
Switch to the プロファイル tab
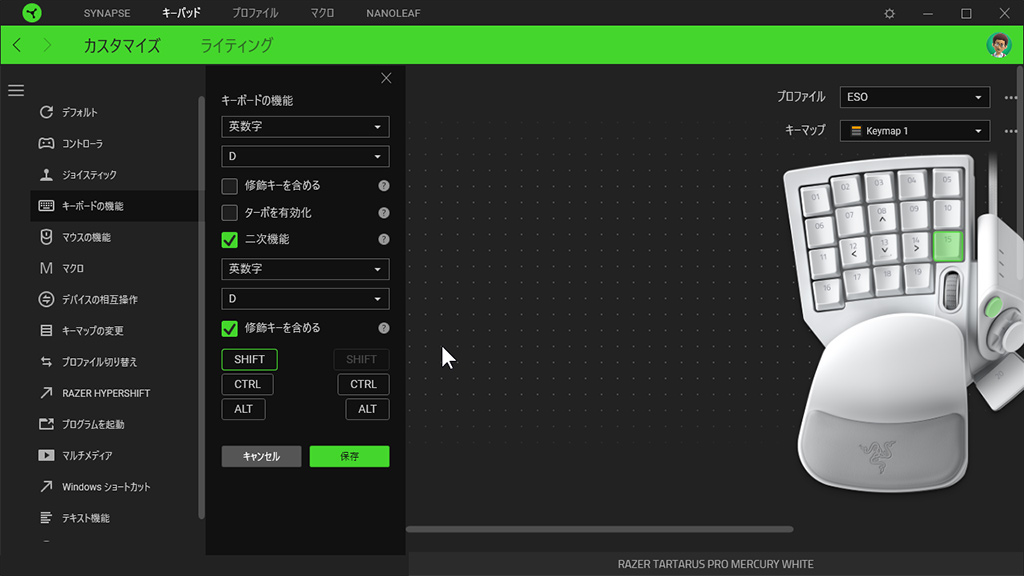255,13
